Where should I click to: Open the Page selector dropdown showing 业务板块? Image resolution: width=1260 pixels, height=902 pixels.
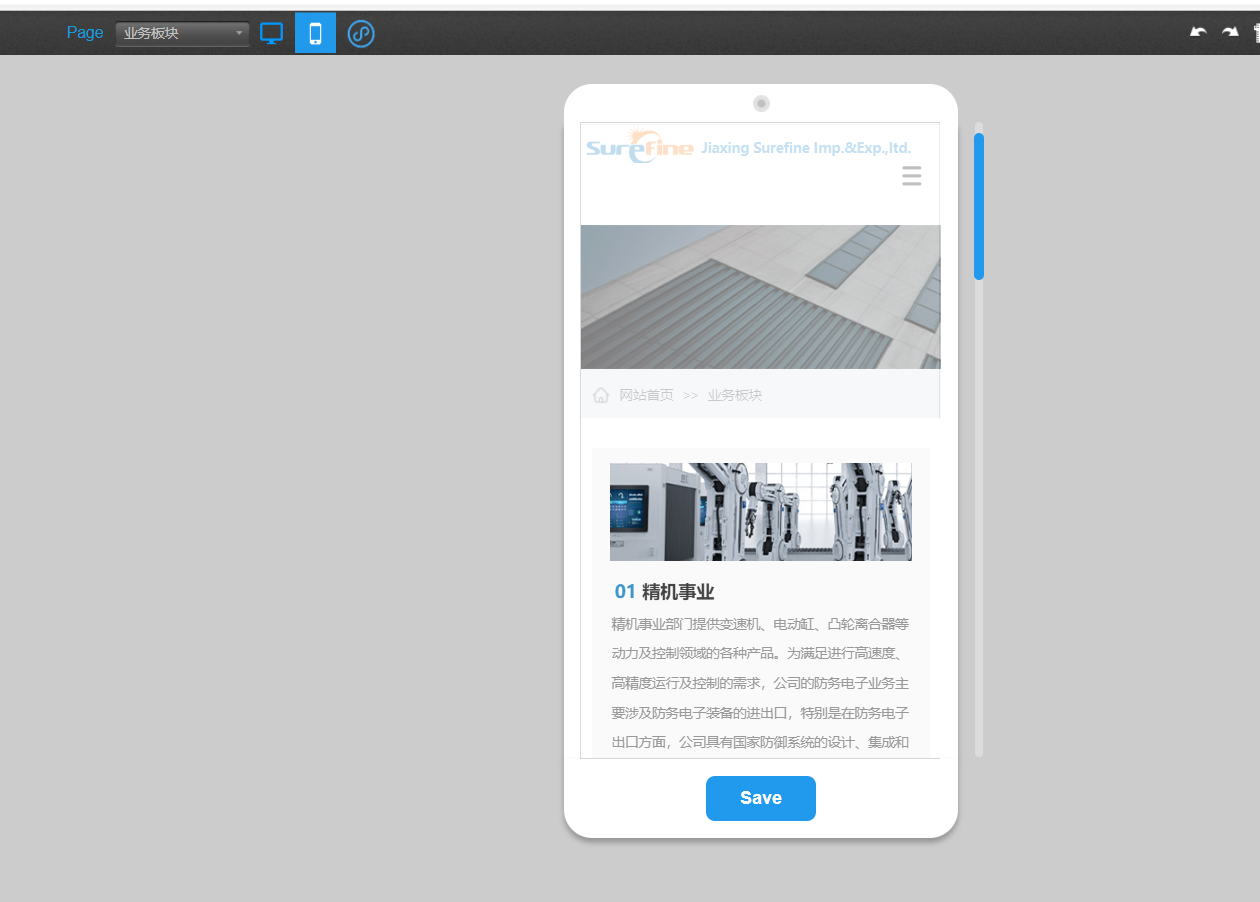coord(182,34)
